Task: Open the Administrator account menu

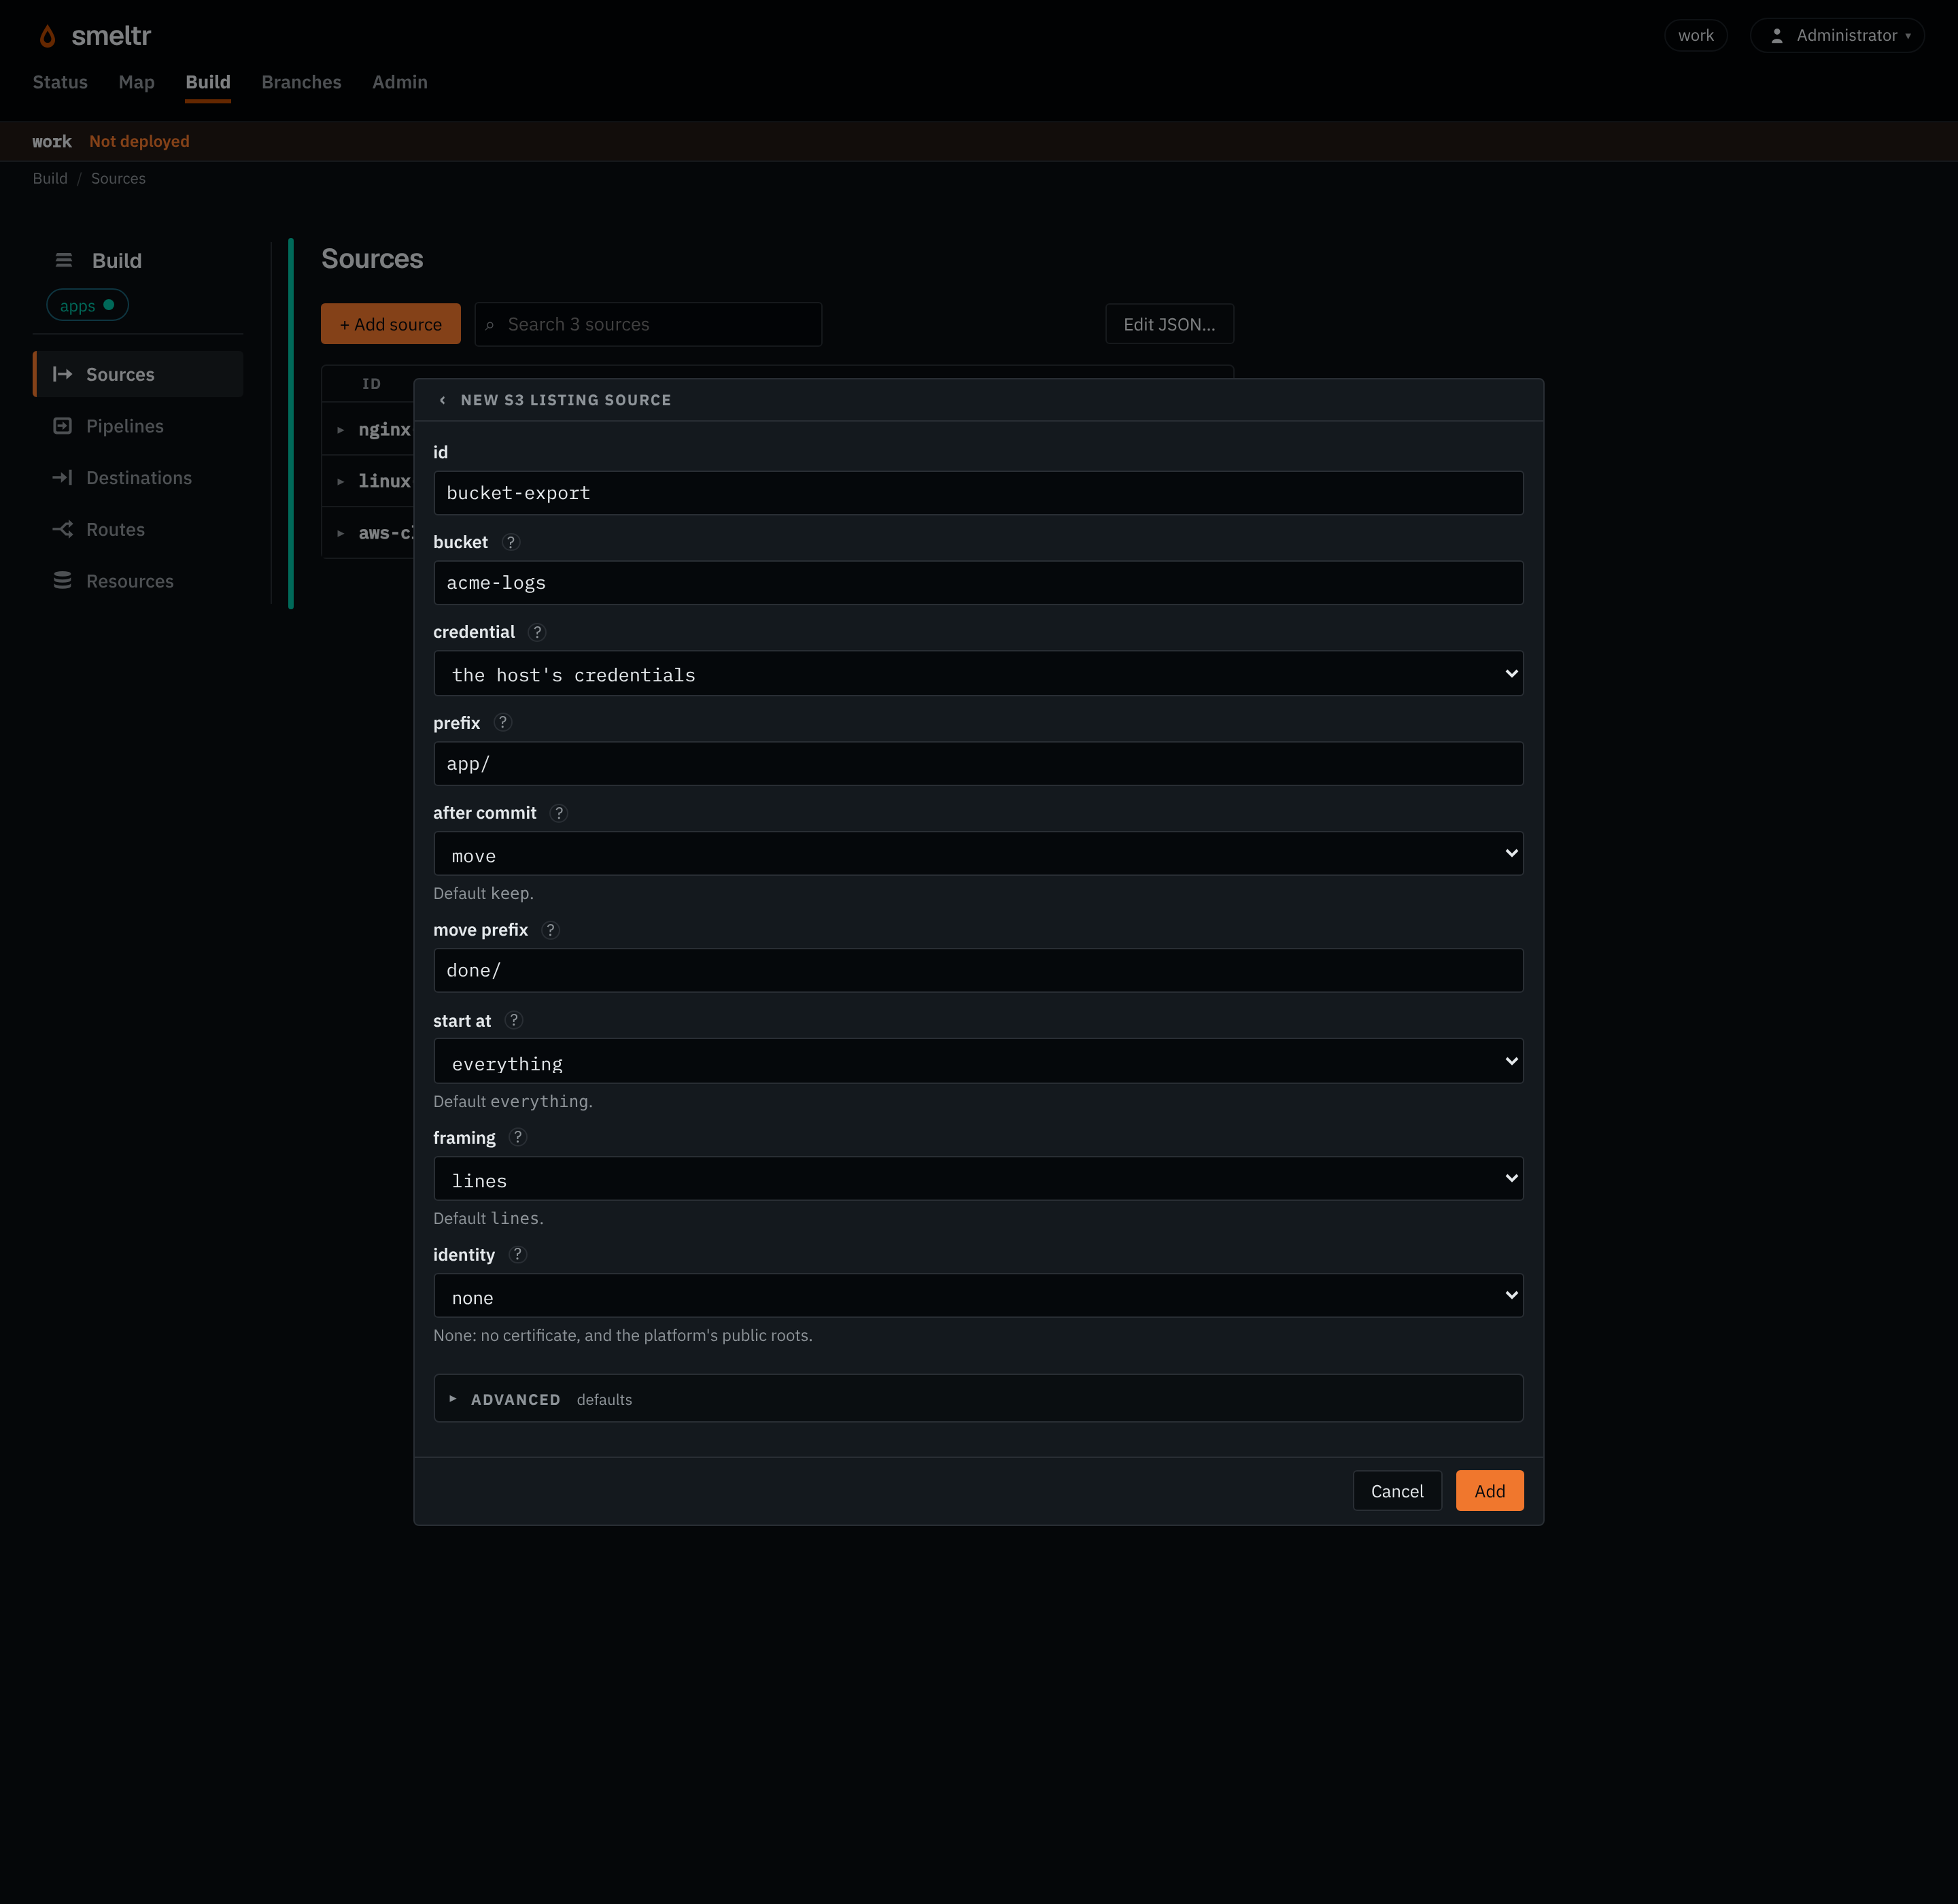Action: [1837, 36]
